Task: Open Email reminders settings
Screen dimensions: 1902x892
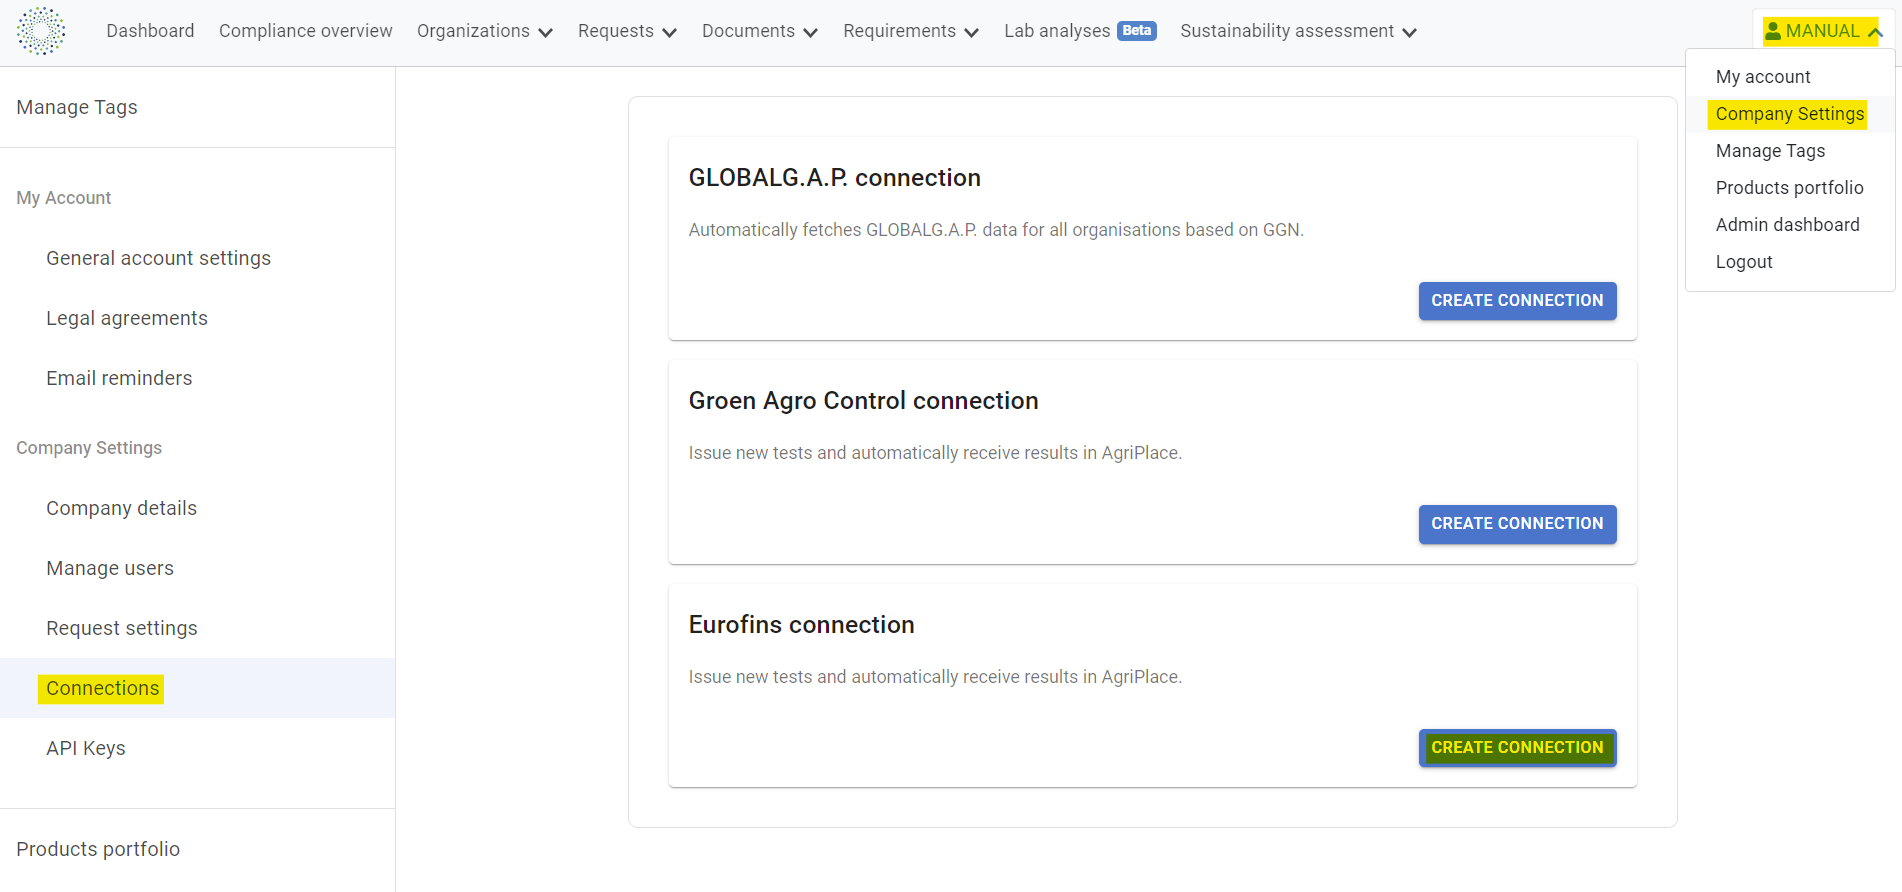Action: (119, 378)
